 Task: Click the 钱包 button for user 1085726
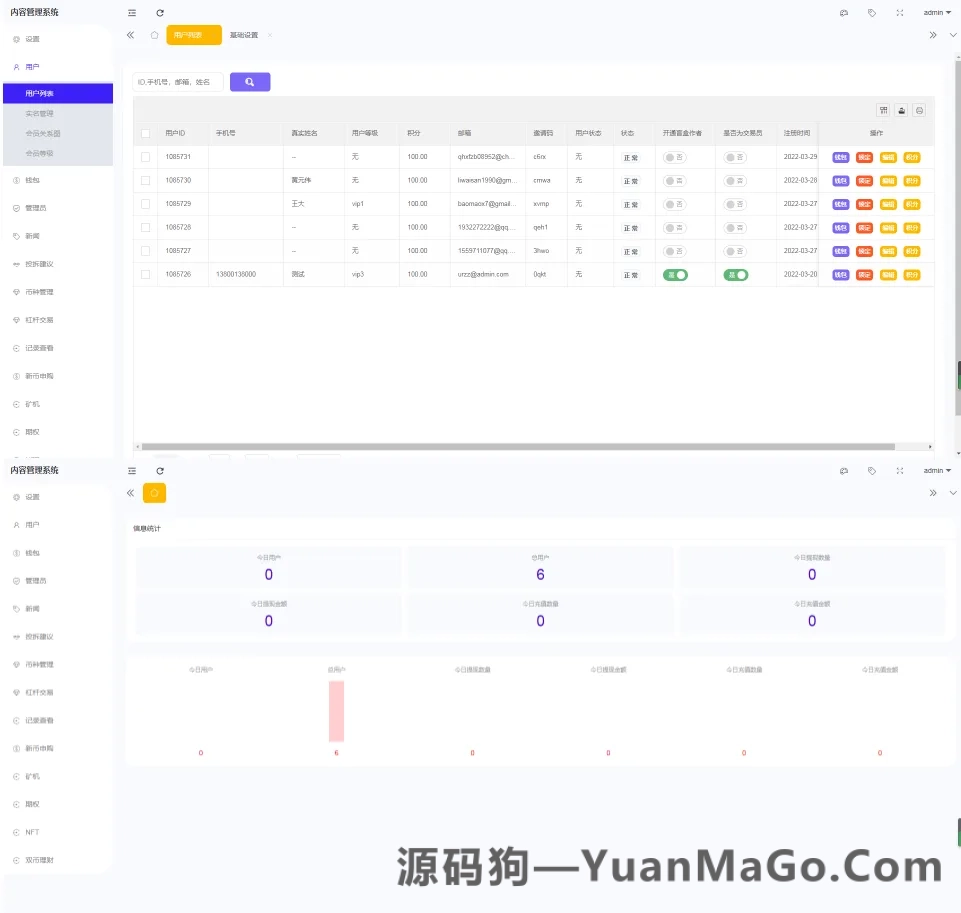coord(840,274)
